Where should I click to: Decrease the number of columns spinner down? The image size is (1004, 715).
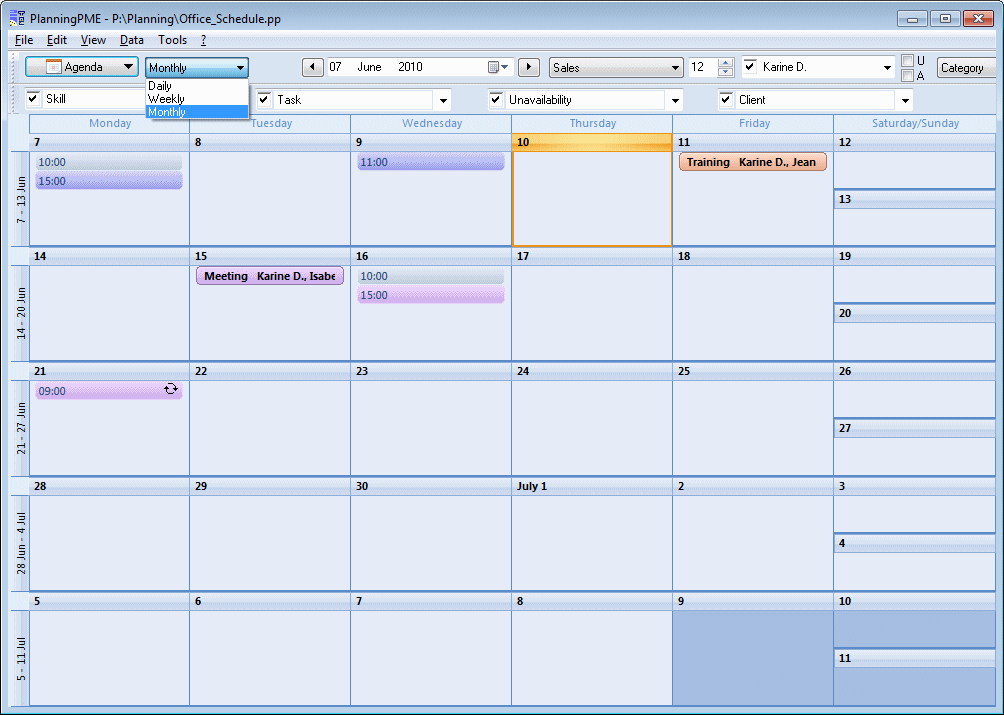pyautogui.click(x=725, y=72)
